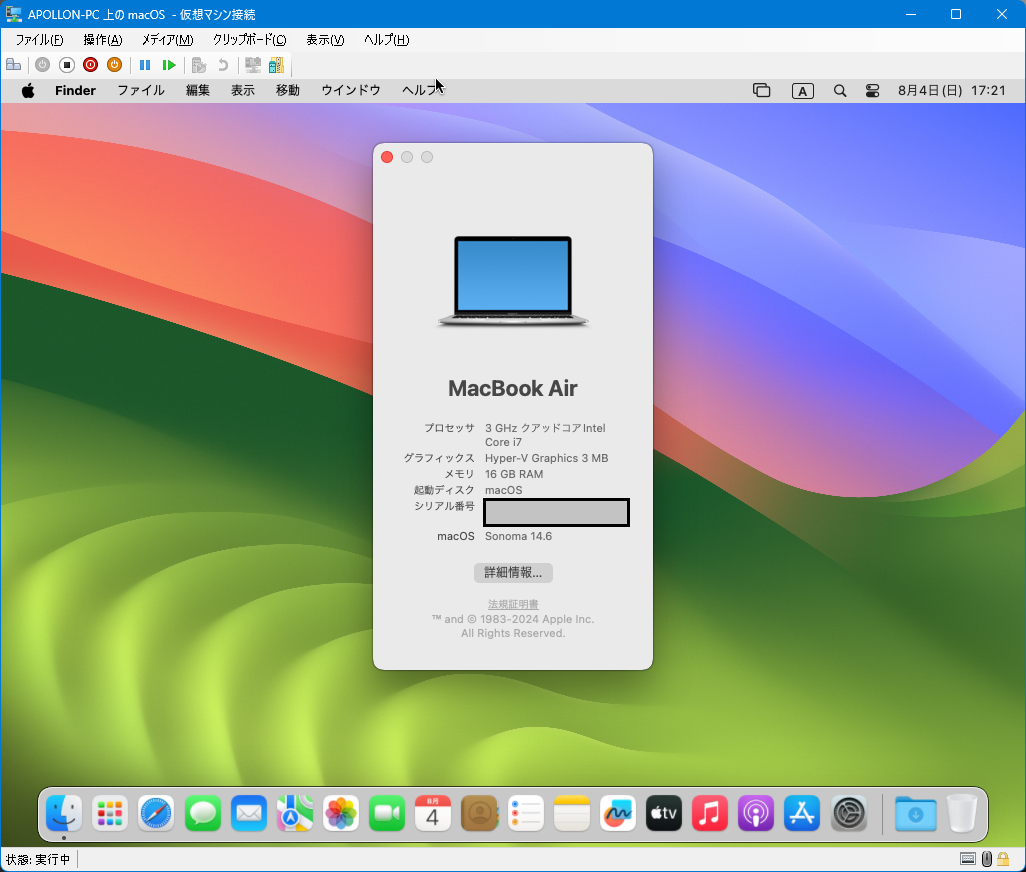Turn off the VM with stop icon
The width and height of the screenshot is (1026, 872).
(x=67, y=65)
